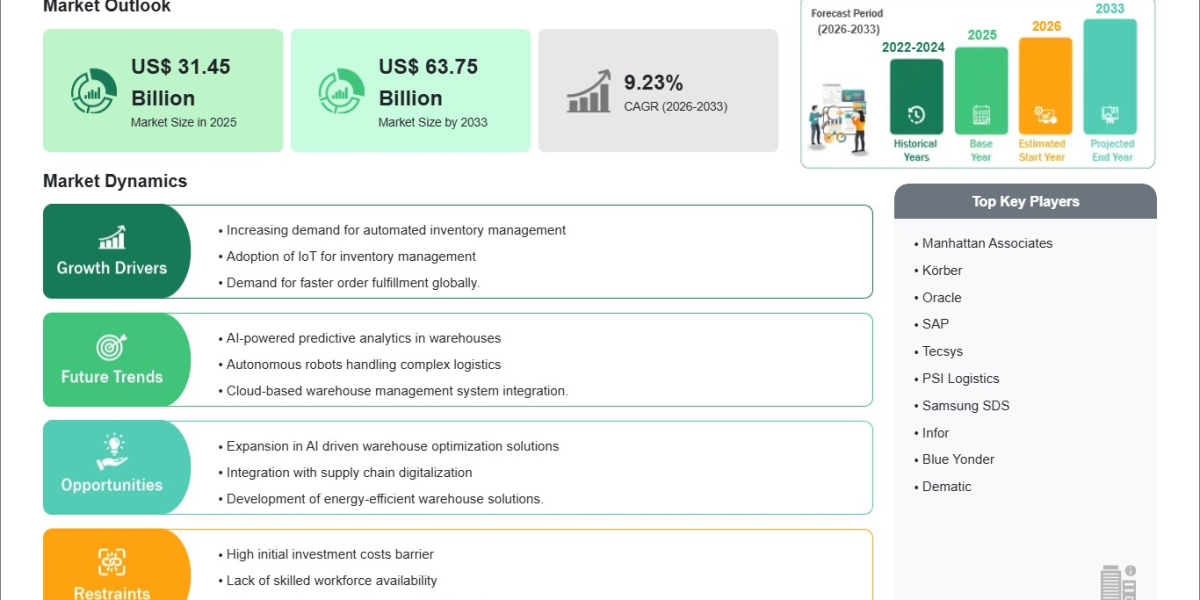Click the donut chart icon beside US$ 63.75 Billion
The height and width of the screenshot is (600, 1200).
pos(341,91)
